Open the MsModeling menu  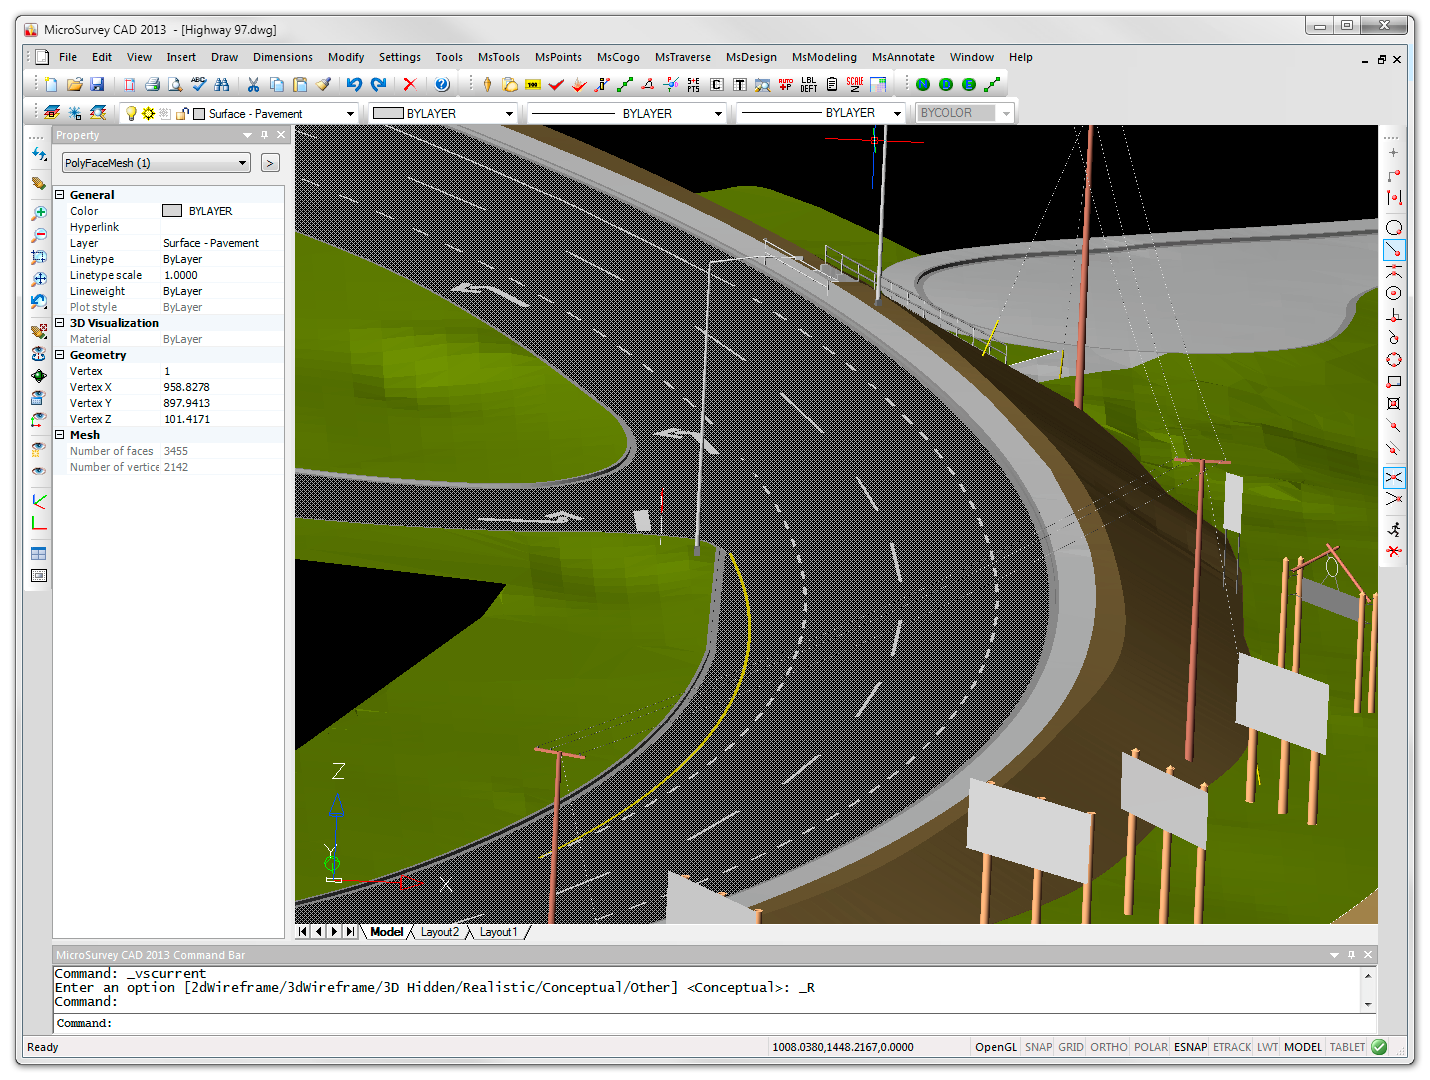pos(823,57)
